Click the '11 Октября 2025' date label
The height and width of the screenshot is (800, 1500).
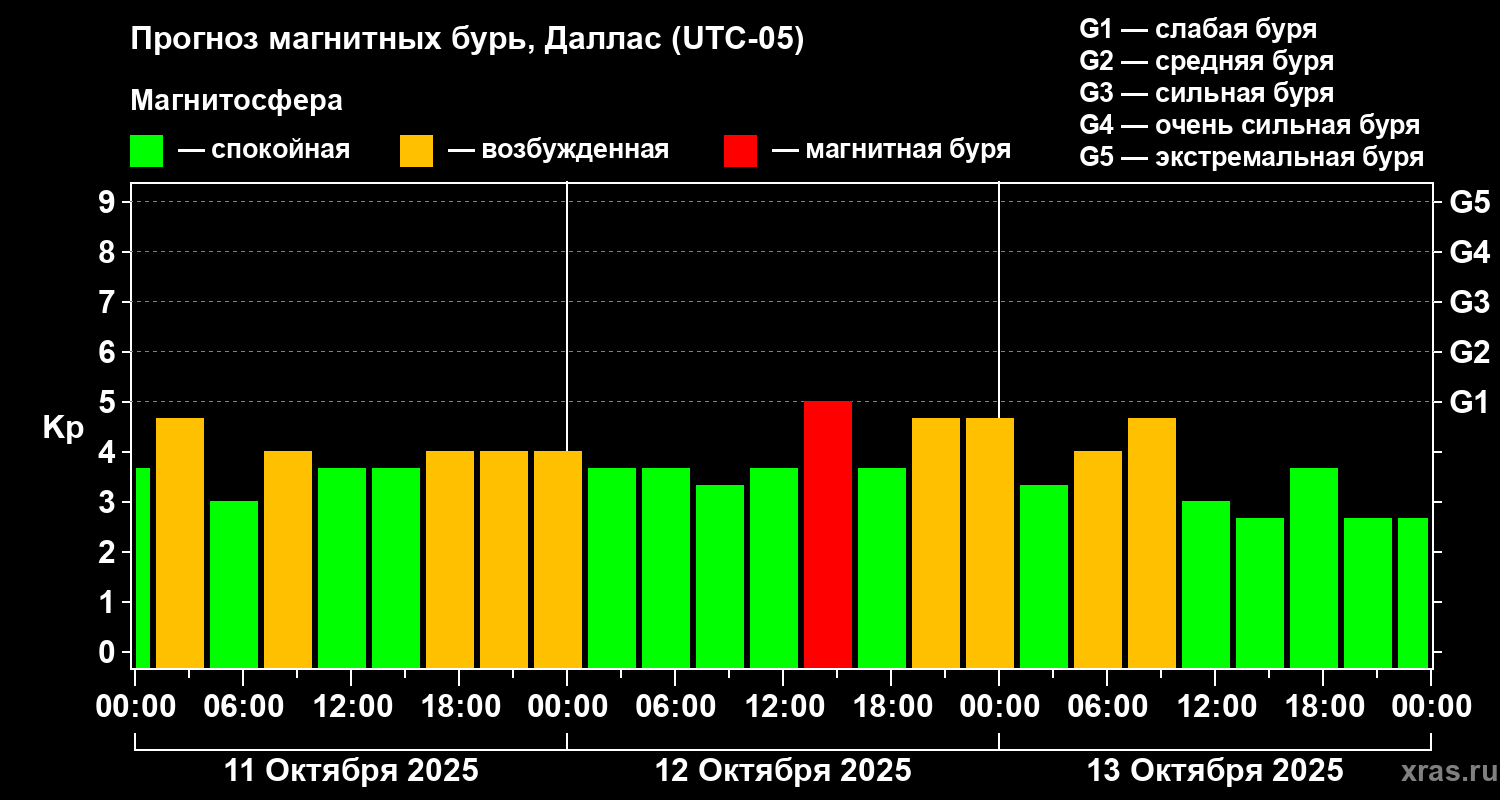351,771
